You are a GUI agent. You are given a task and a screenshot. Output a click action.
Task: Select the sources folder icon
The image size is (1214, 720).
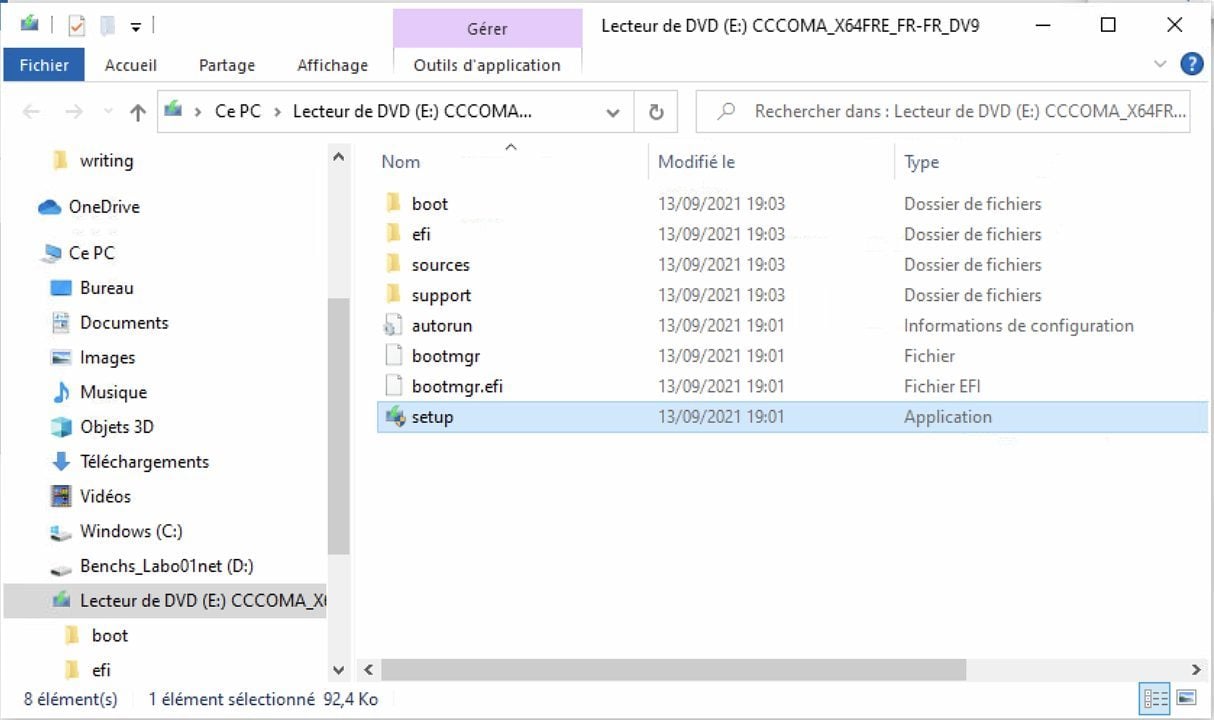click(393, 264)
